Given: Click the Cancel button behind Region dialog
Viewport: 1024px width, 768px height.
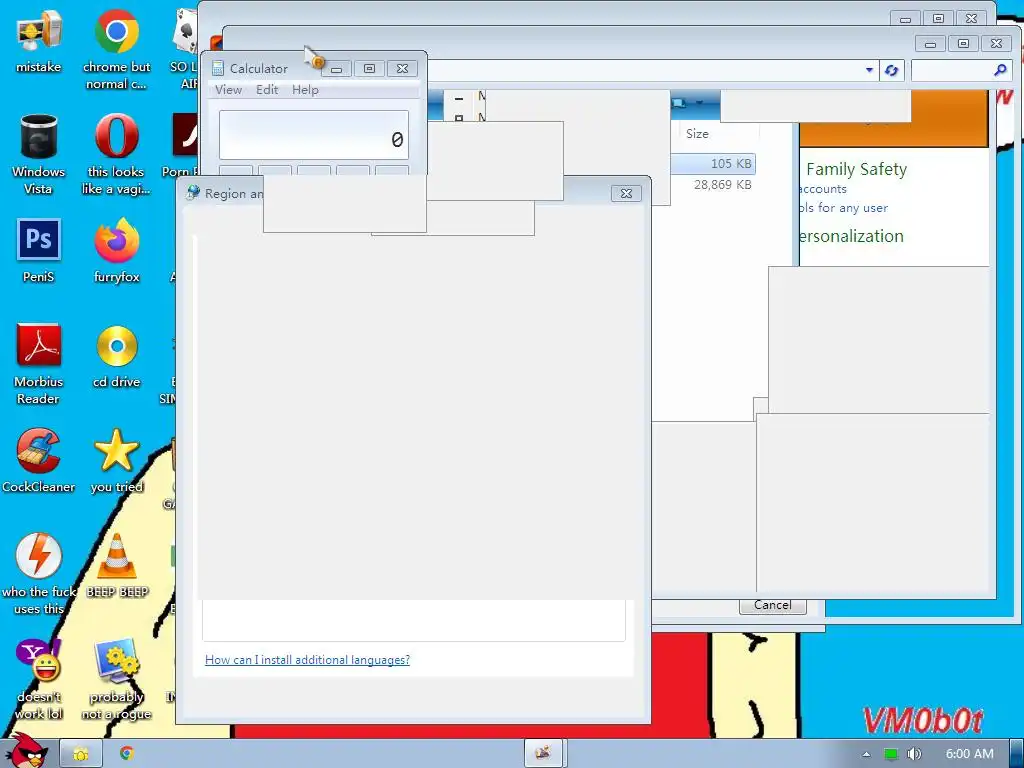Looking at the screenshot, I should click(x=773, y=605).
